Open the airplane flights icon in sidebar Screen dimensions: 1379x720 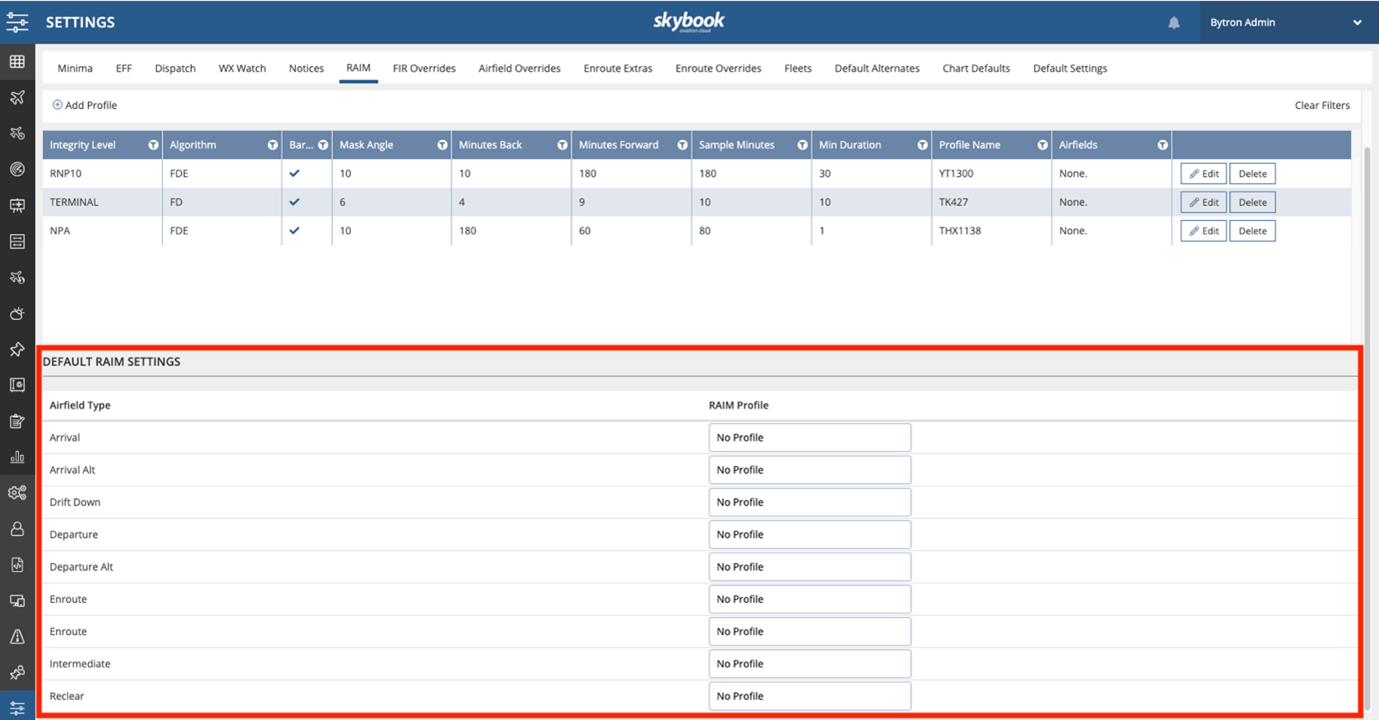17,97
